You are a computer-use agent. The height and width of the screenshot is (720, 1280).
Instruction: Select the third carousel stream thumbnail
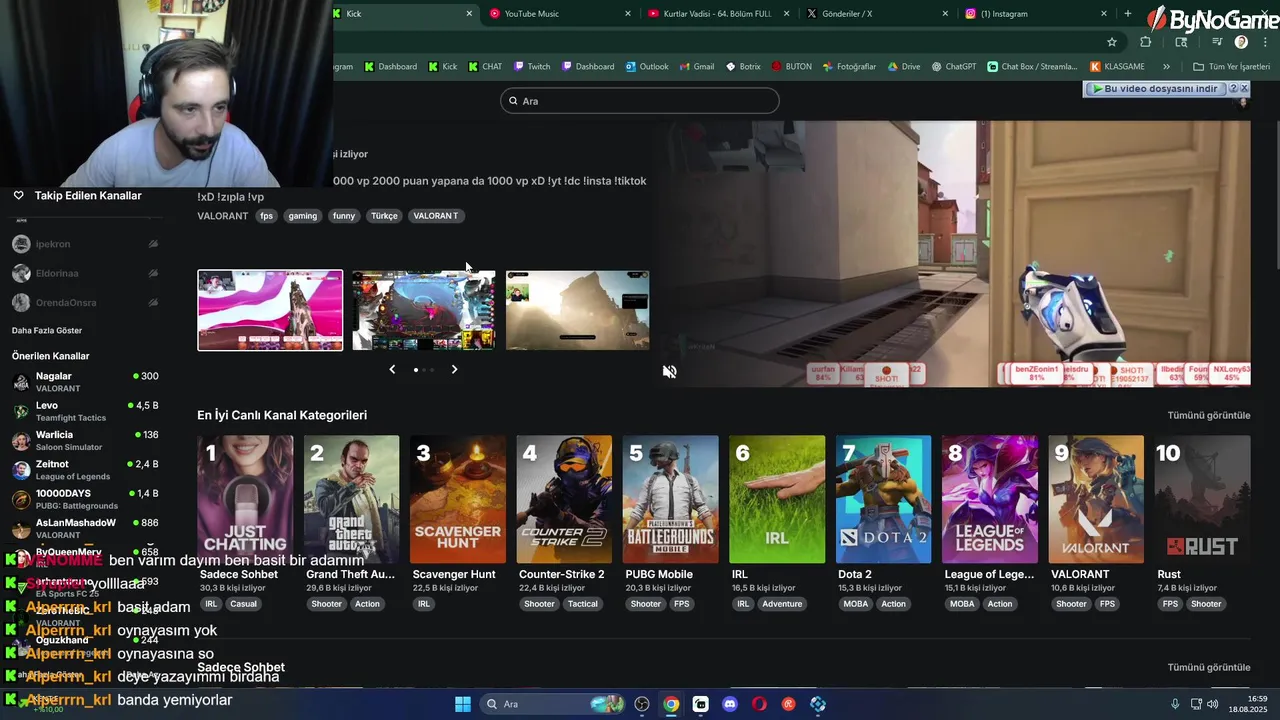coord(577,310)
